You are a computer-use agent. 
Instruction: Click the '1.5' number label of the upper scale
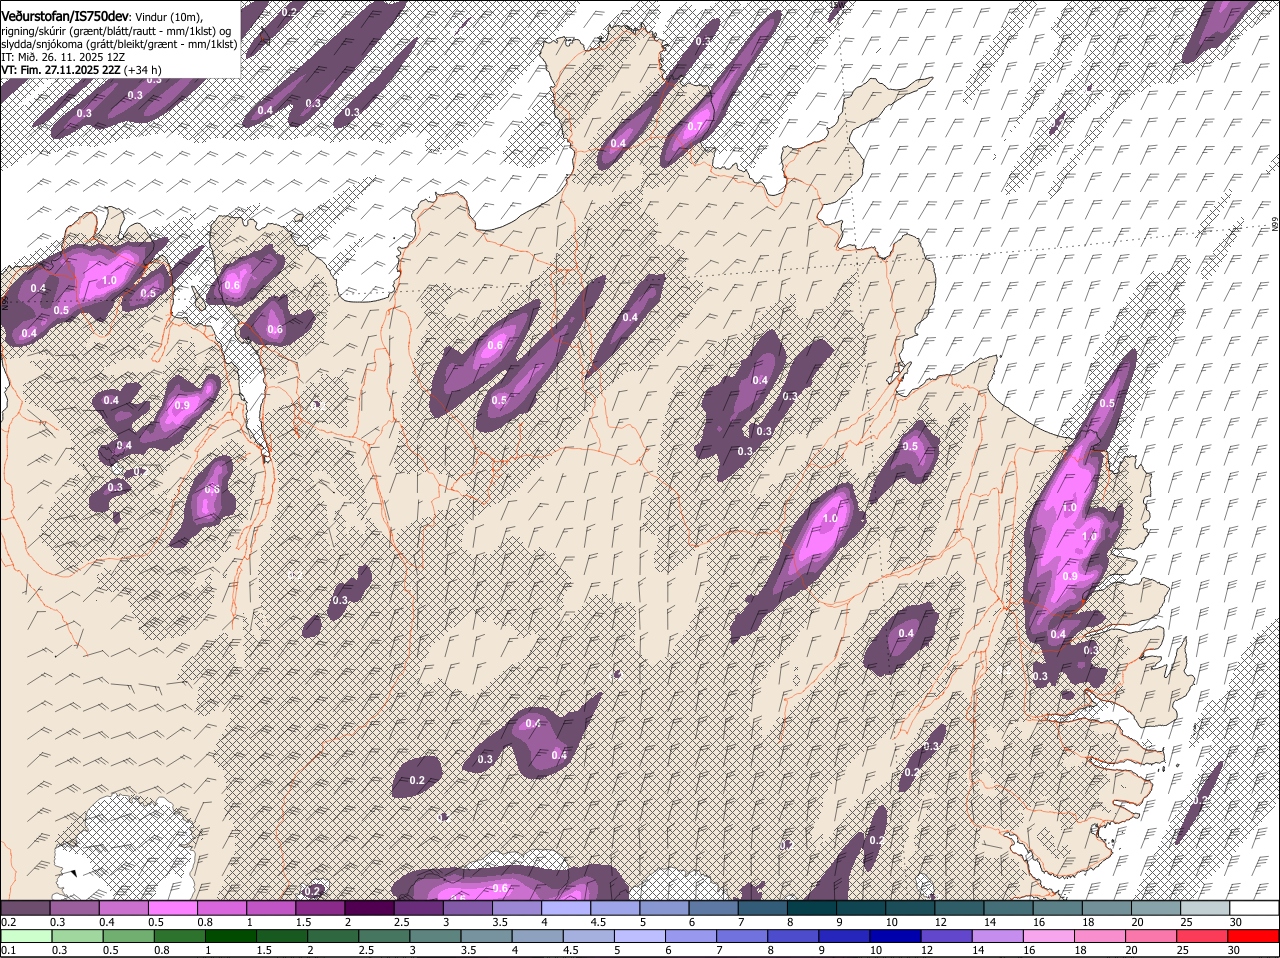pyautogui.click(x=302, y=921)
